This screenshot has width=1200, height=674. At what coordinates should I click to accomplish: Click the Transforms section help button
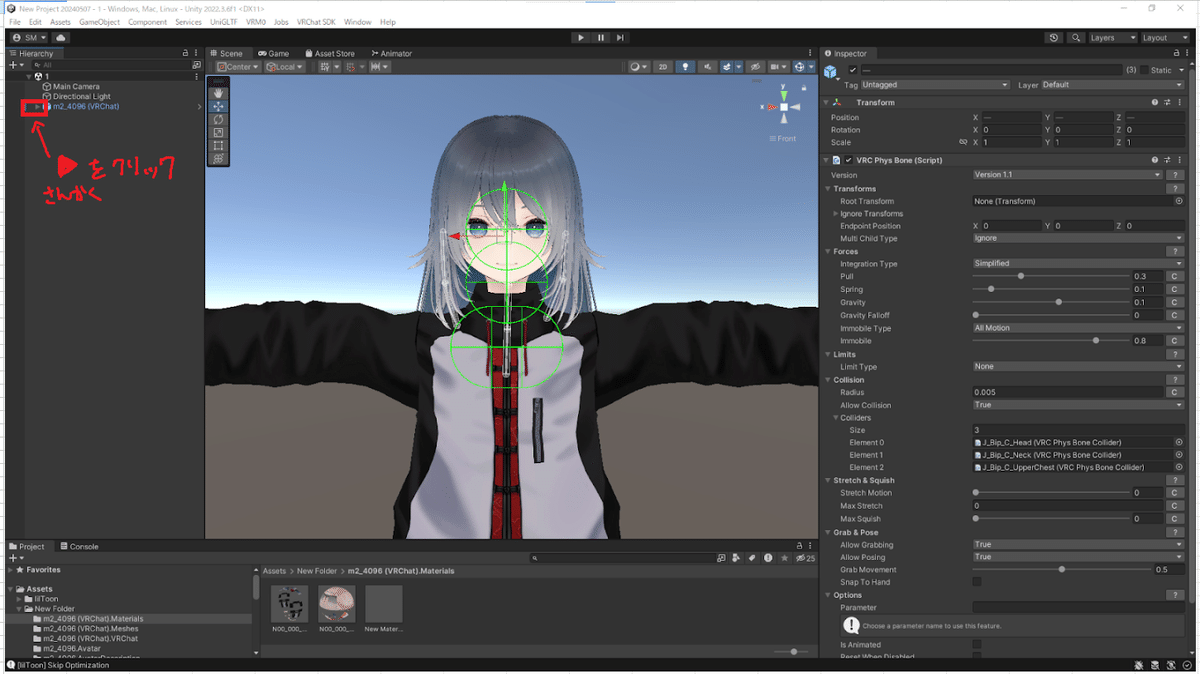point(1176,188)
